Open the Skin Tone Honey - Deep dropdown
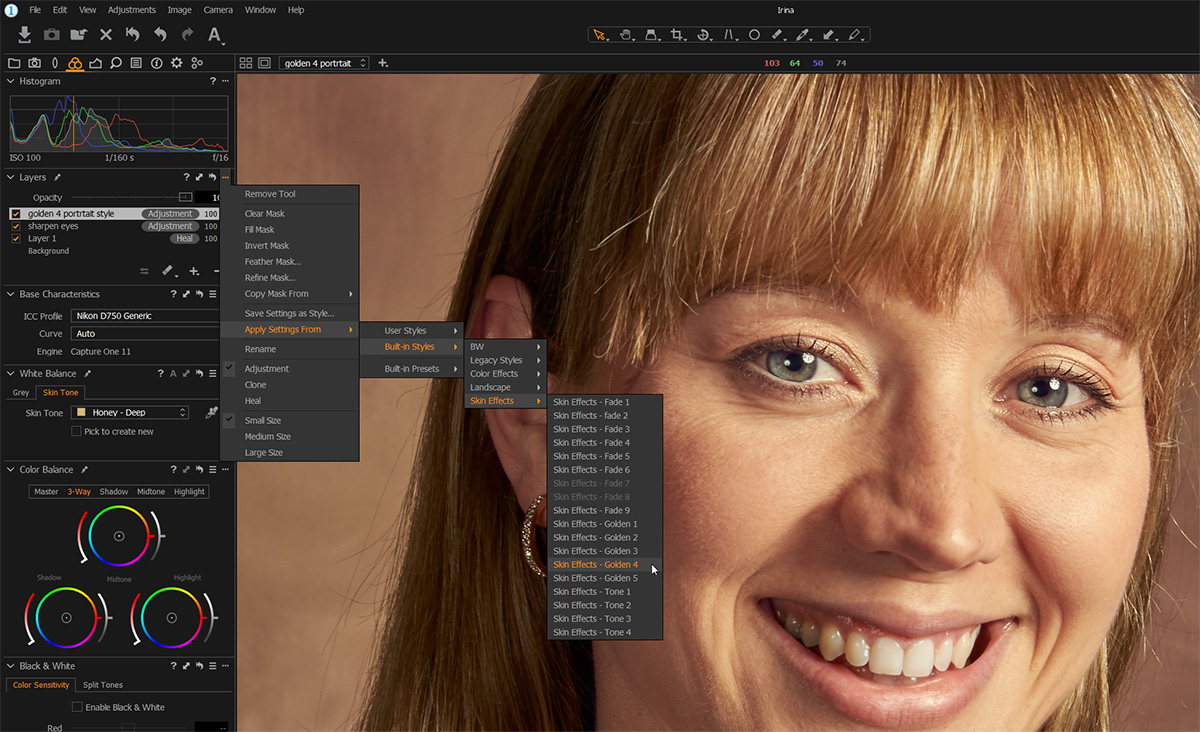 coord(131,412)
